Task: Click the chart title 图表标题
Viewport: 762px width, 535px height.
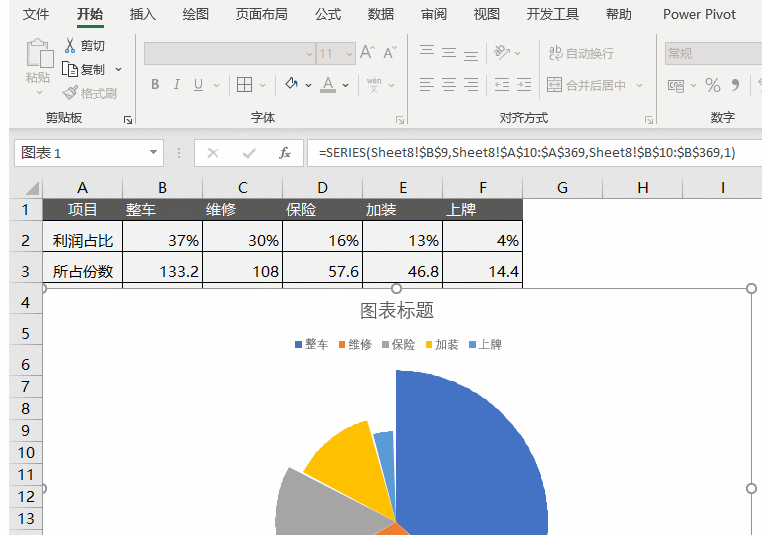Action: [397, 311]
